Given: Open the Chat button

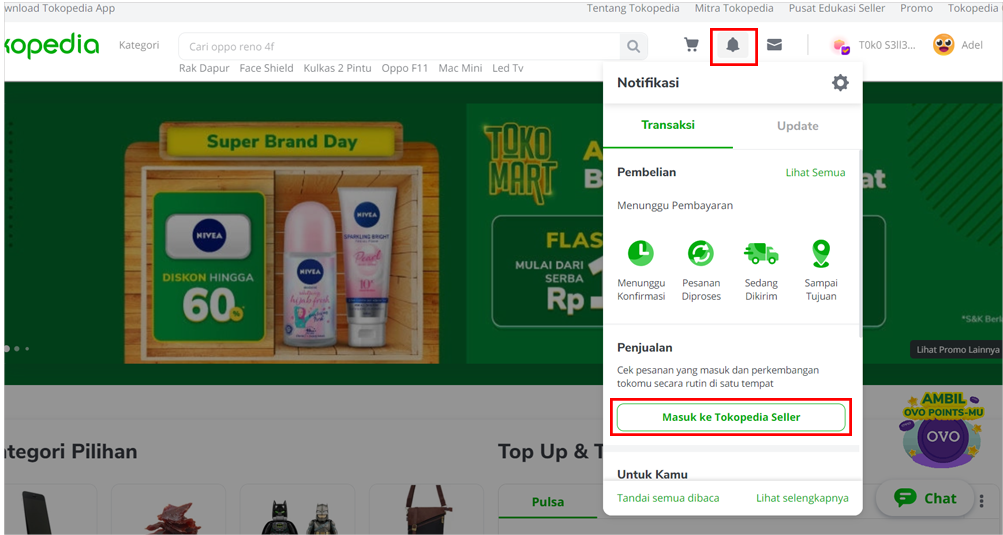Looking at the screenshot, I should pos(925,498).
